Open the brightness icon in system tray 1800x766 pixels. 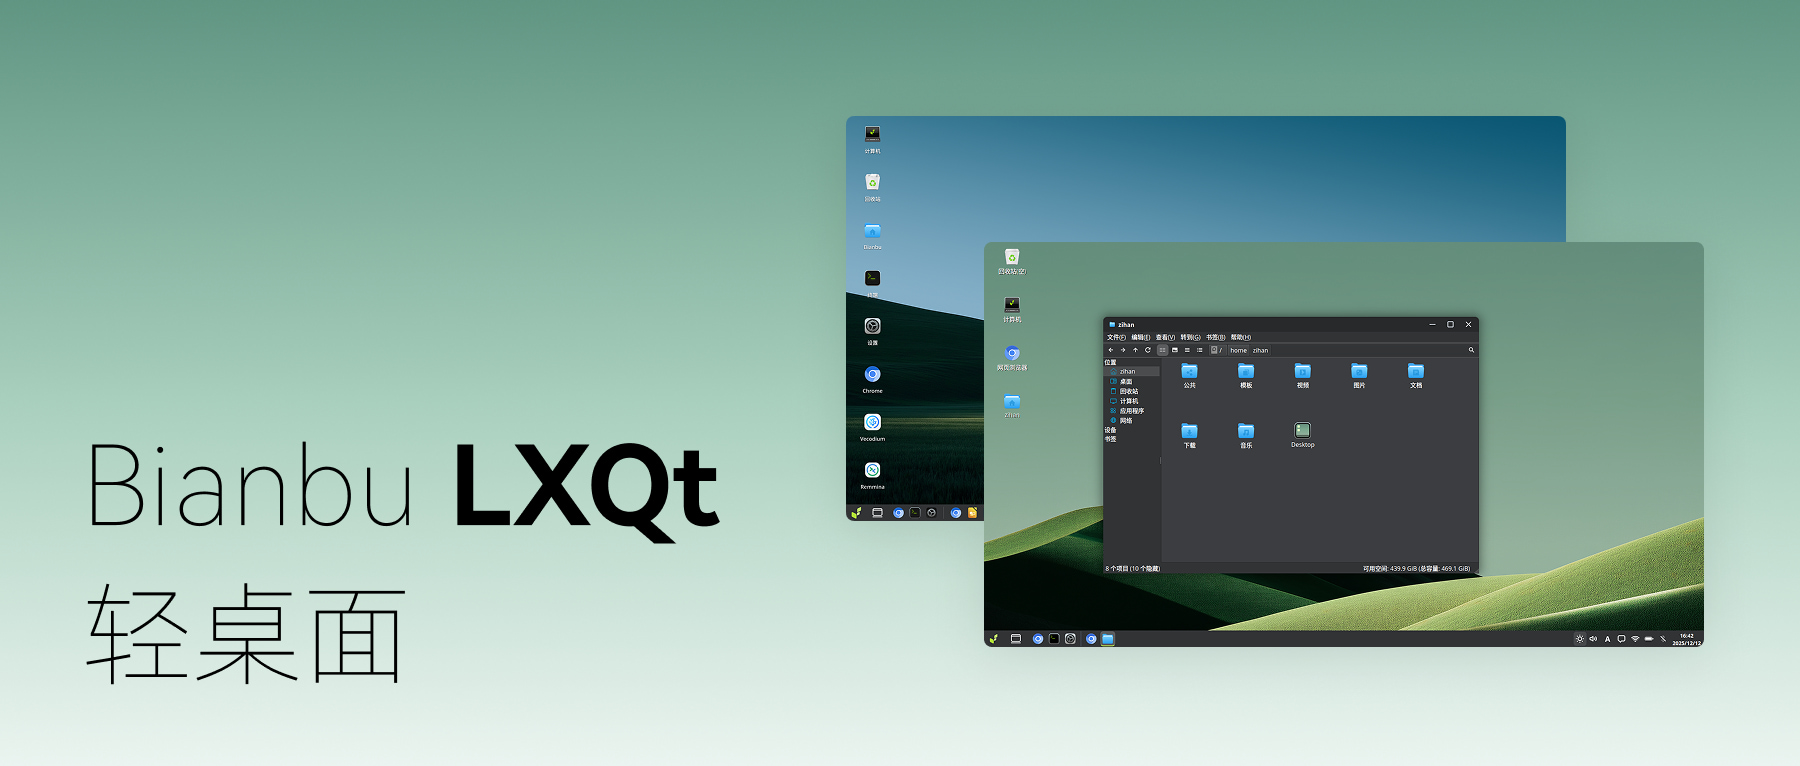pos(1579,639)
